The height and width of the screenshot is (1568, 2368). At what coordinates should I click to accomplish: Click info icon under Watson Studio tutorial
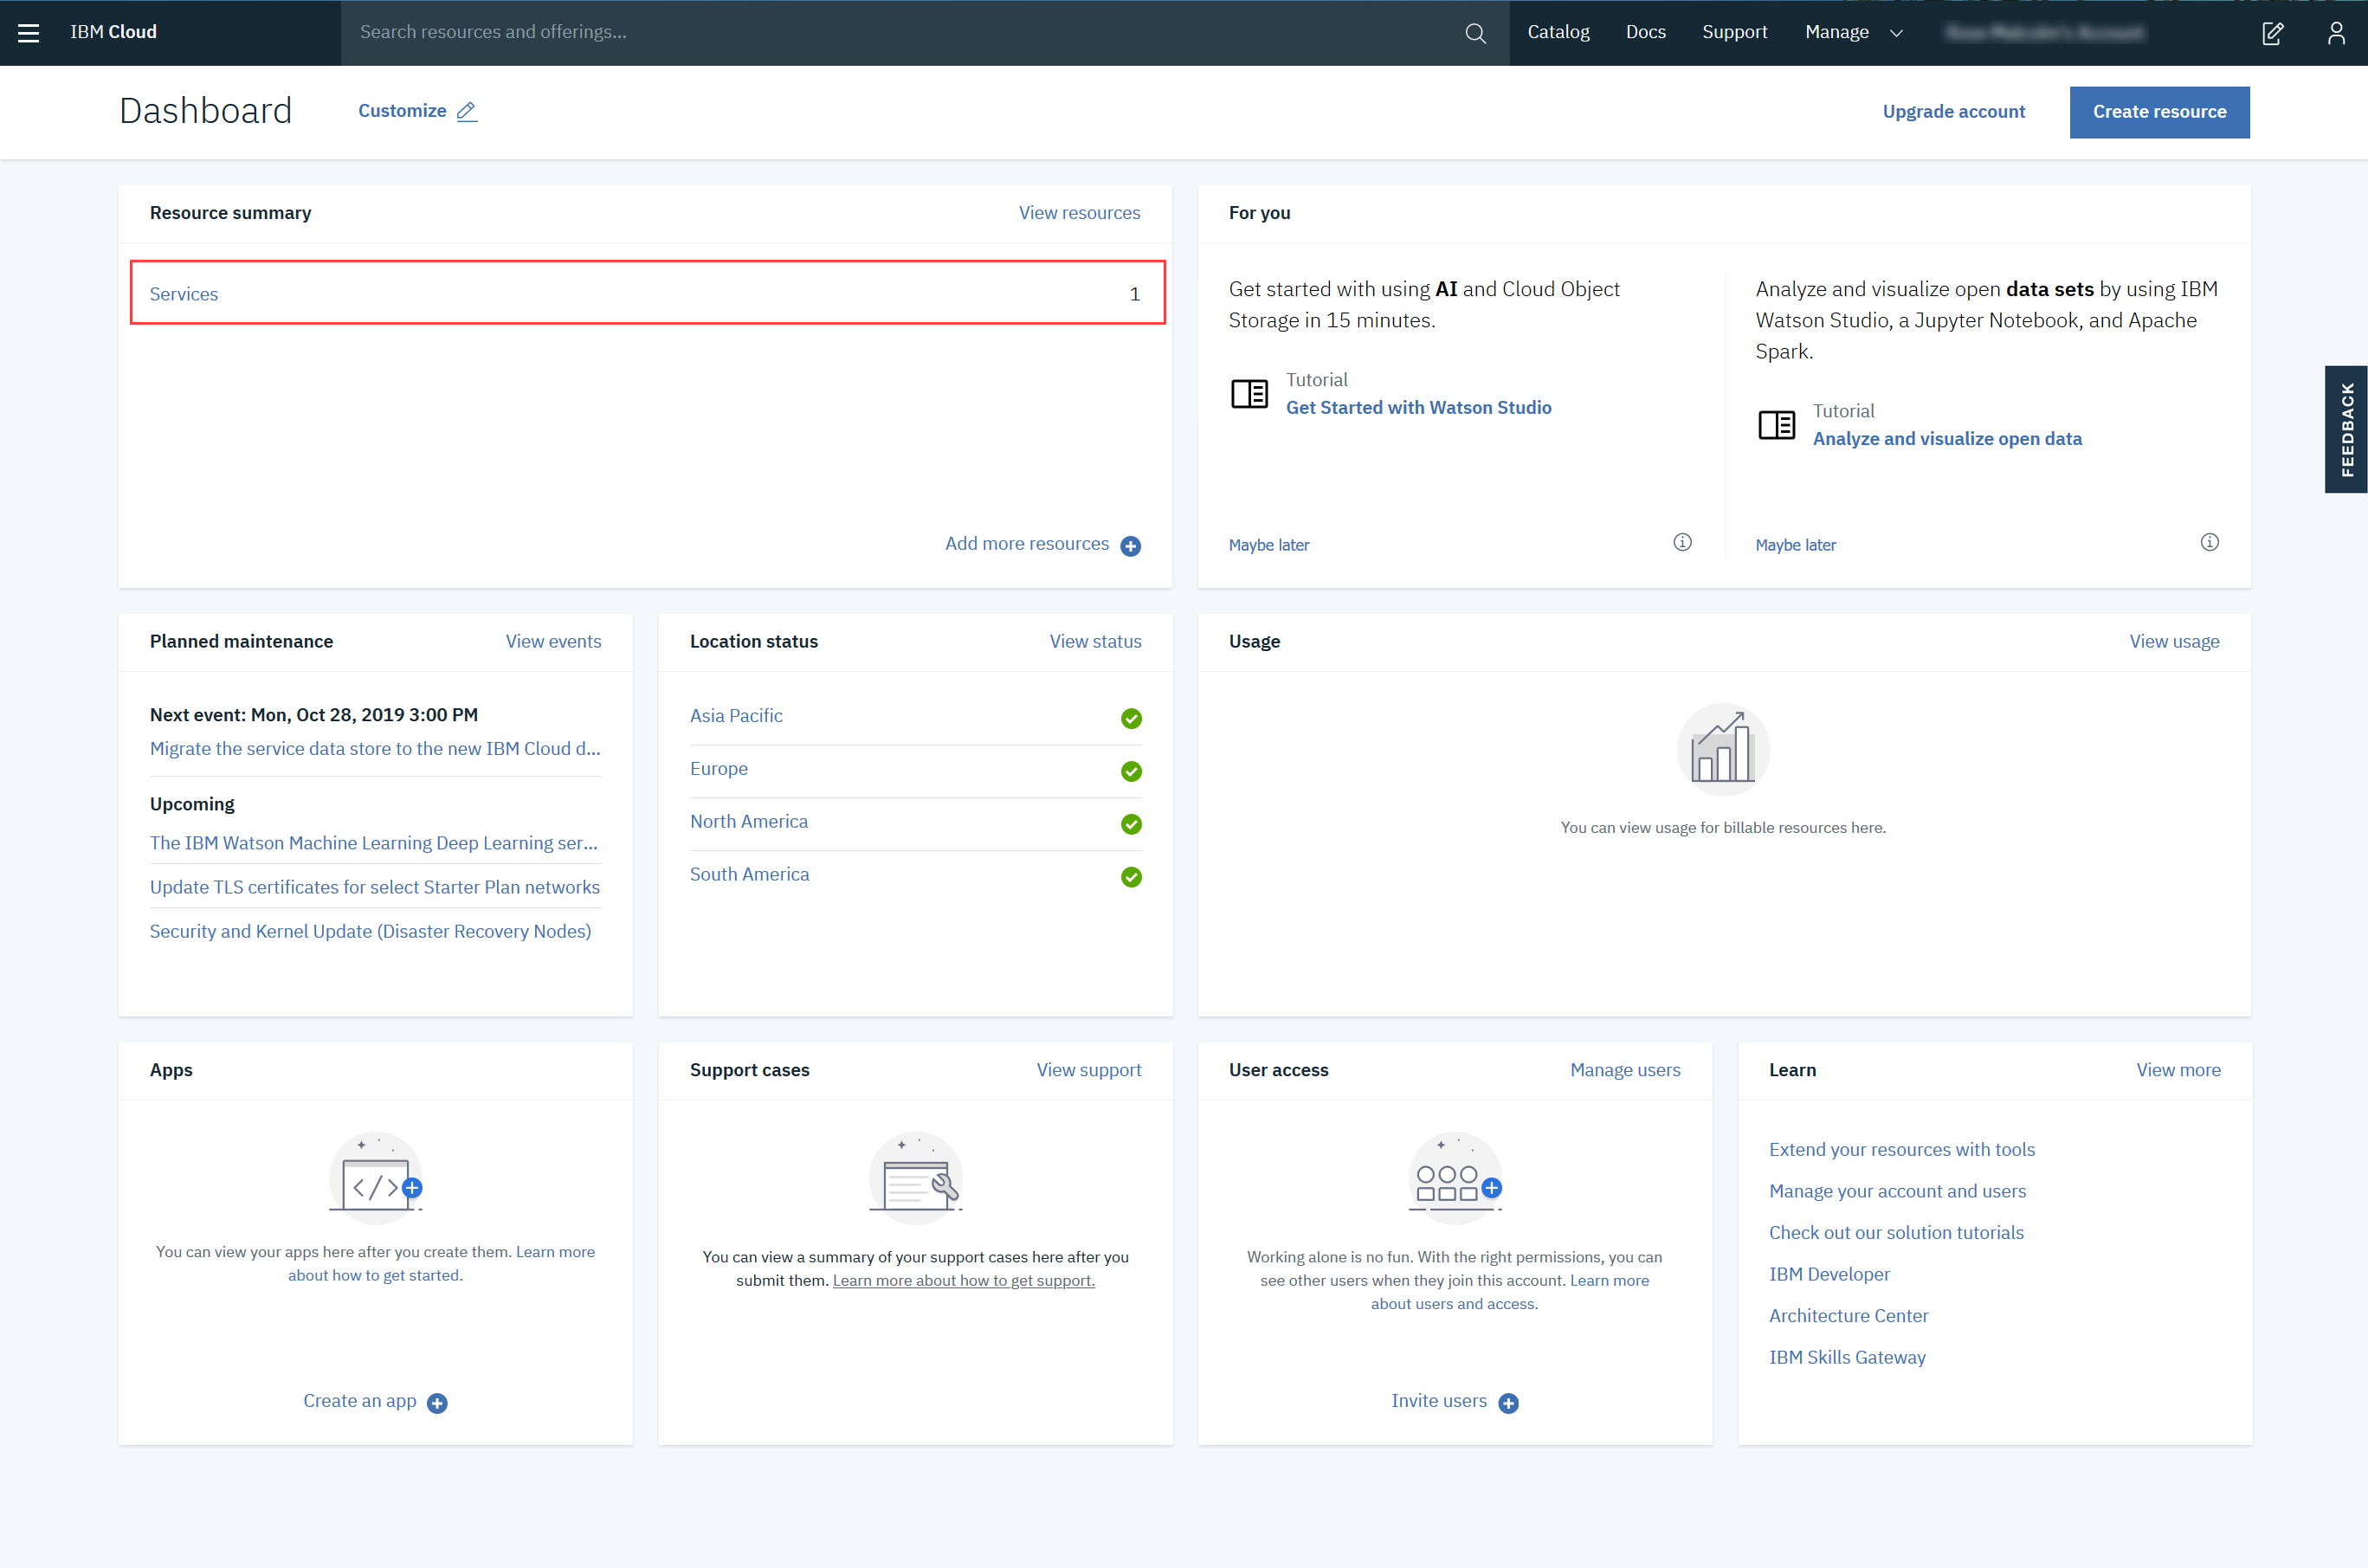pyautogui.click(x=1683, y=542)
